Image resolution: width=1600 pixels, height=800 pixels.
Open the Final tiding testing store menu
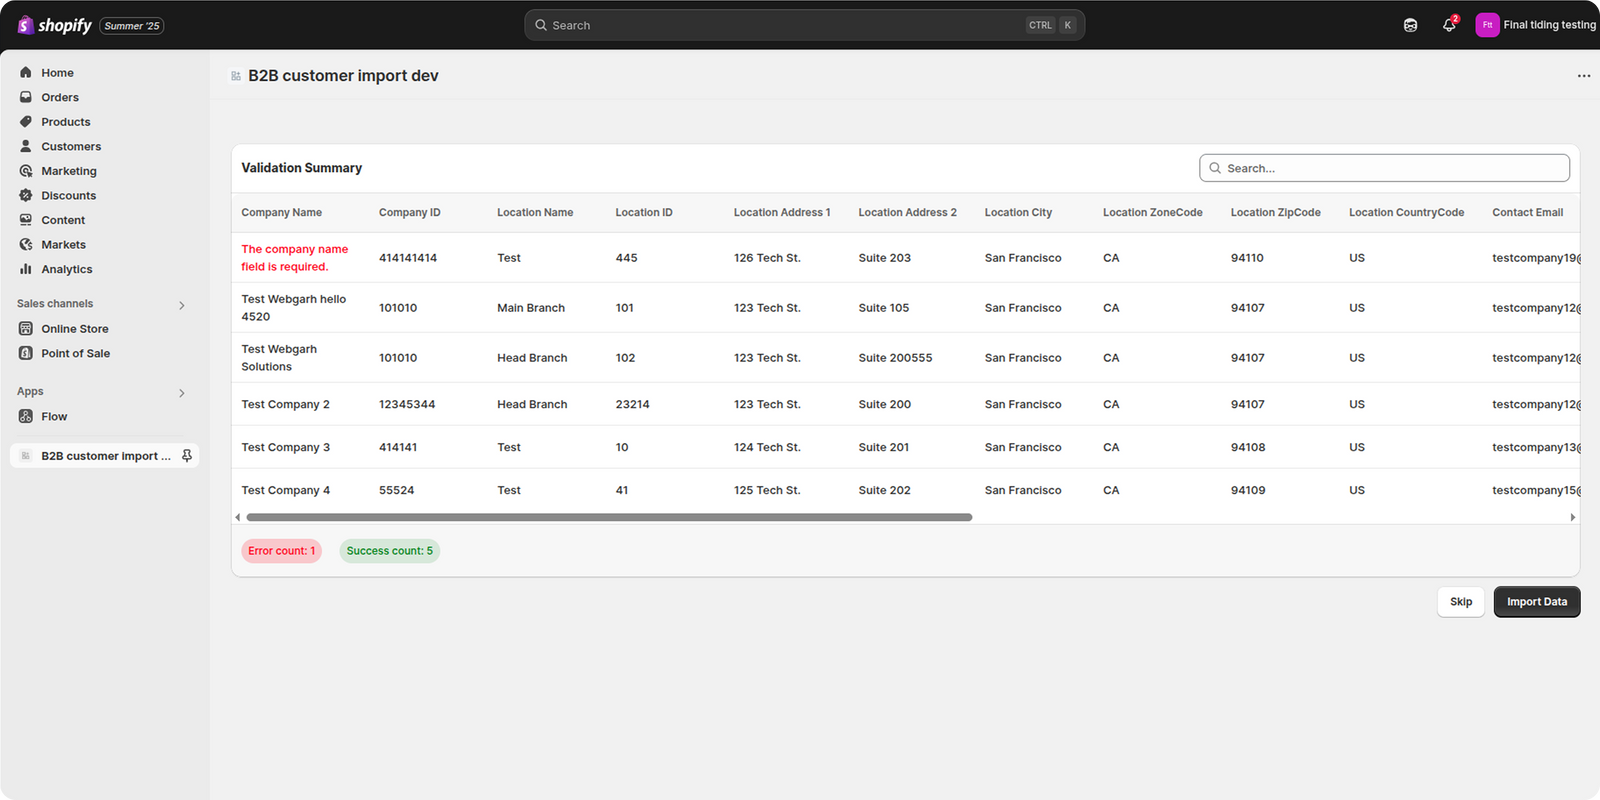pyautogui.click(x=1536, y=25)
